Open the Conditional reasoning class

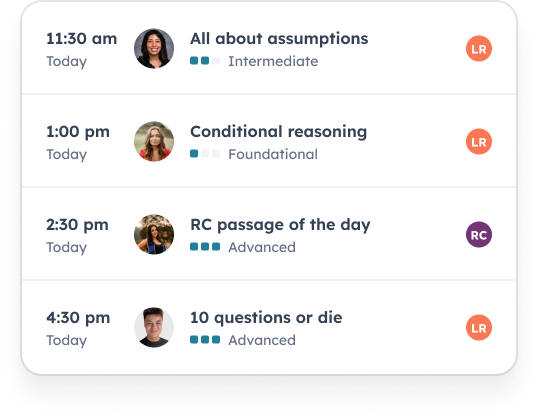coord(279,132)
